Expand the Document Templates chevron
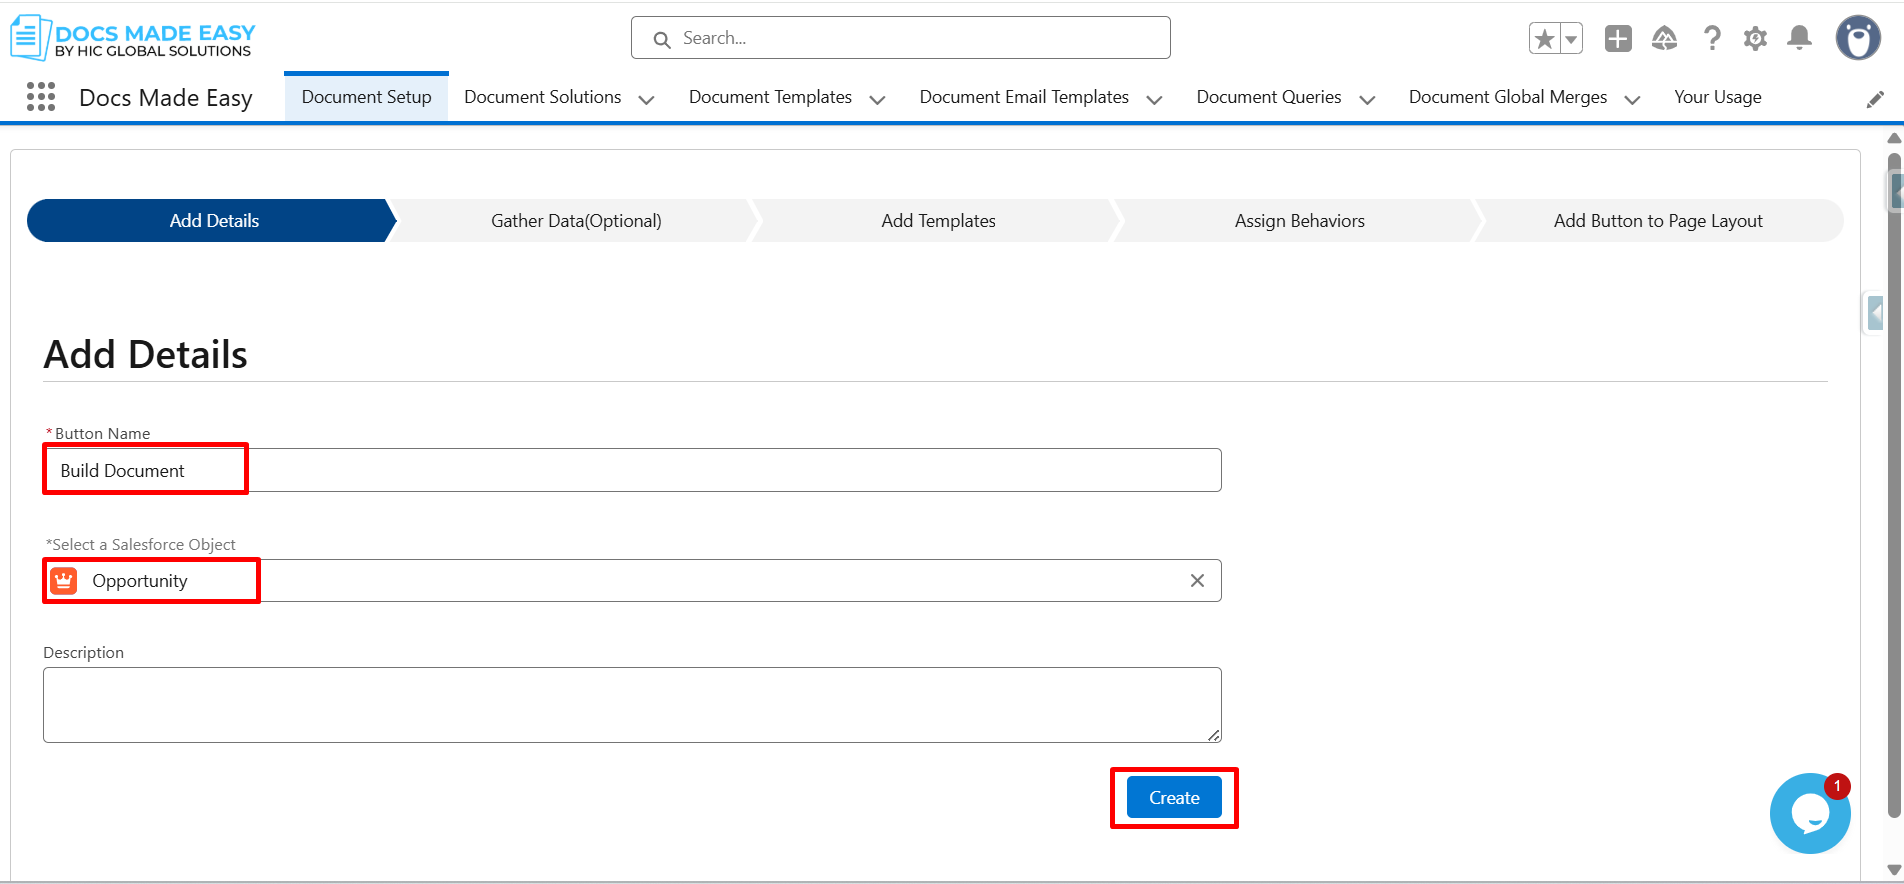 [877, 99]
